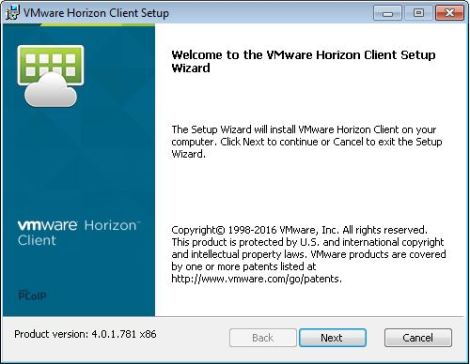Click the vmware Horizon Client brand text

pyautogui.click(x=79, y=233)
